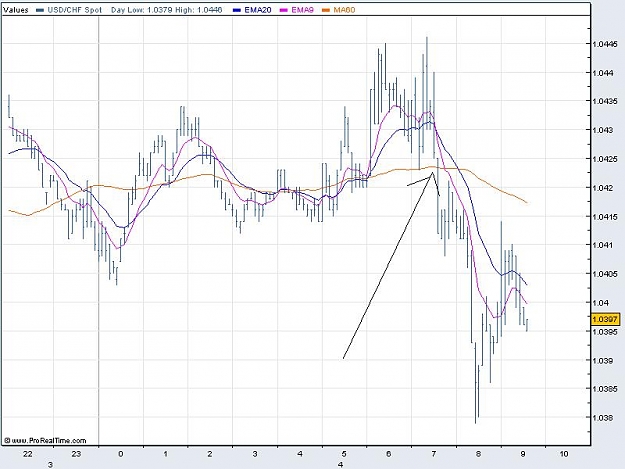Click the hour 23 time axis label
Viewport: 625px width, 469px height.
point(76,454)
